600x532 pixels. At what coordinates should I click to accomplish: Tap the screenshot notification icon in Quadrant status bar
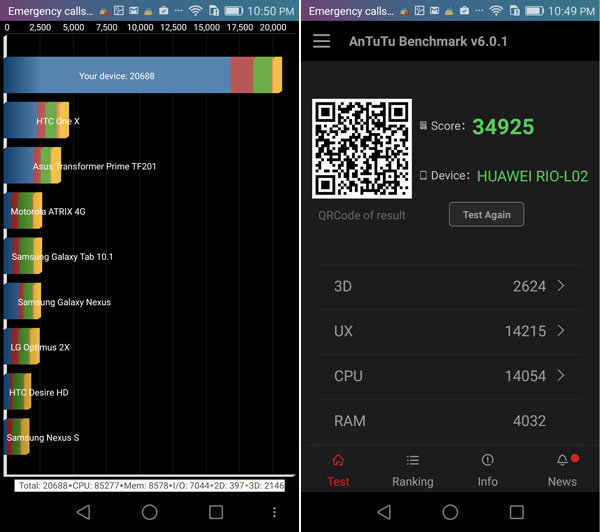(119, 11)
